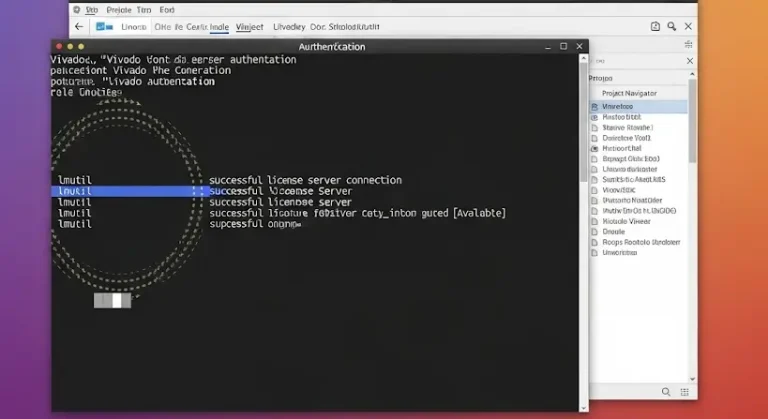Click the Authentication terminal title bar
The image size is (768, 419).
click(x=319, y=47)
